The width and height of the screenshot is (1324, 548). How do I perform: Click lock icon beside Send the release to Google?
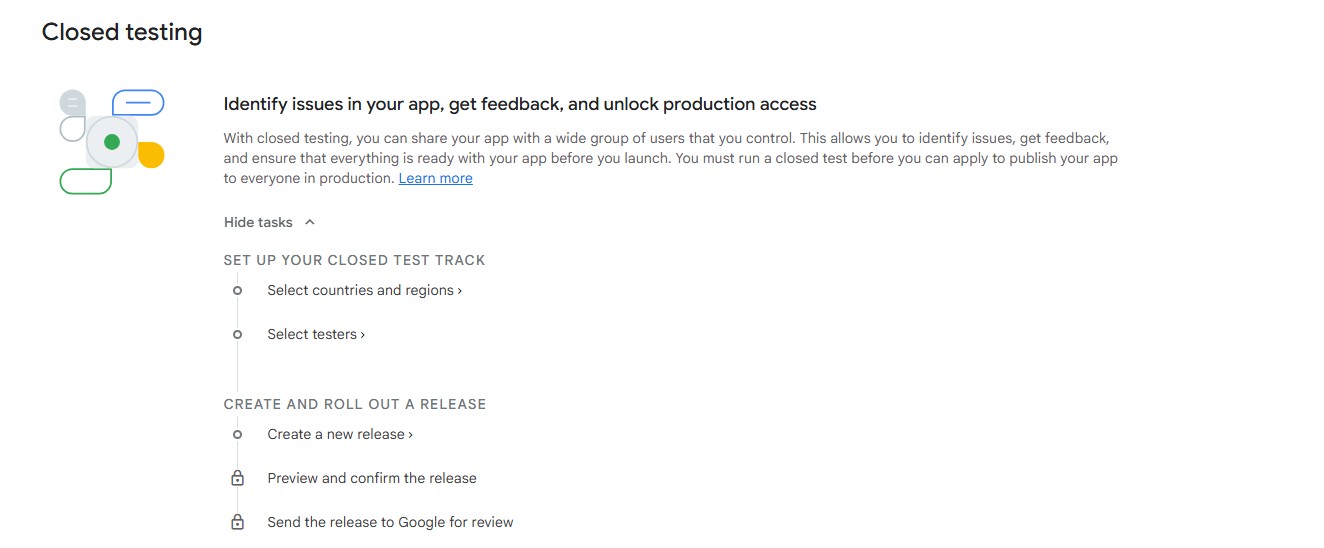coord(237,522)
